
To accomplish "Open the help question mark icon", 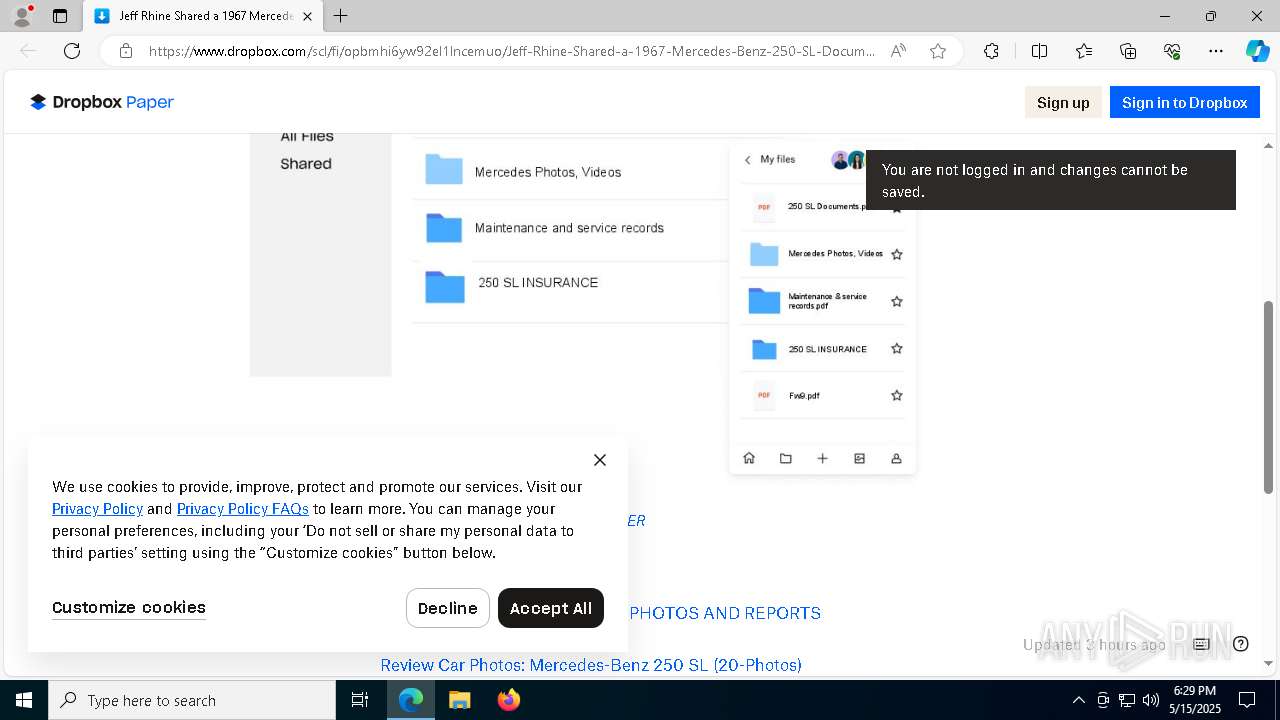I will [x=1241, y=644].
